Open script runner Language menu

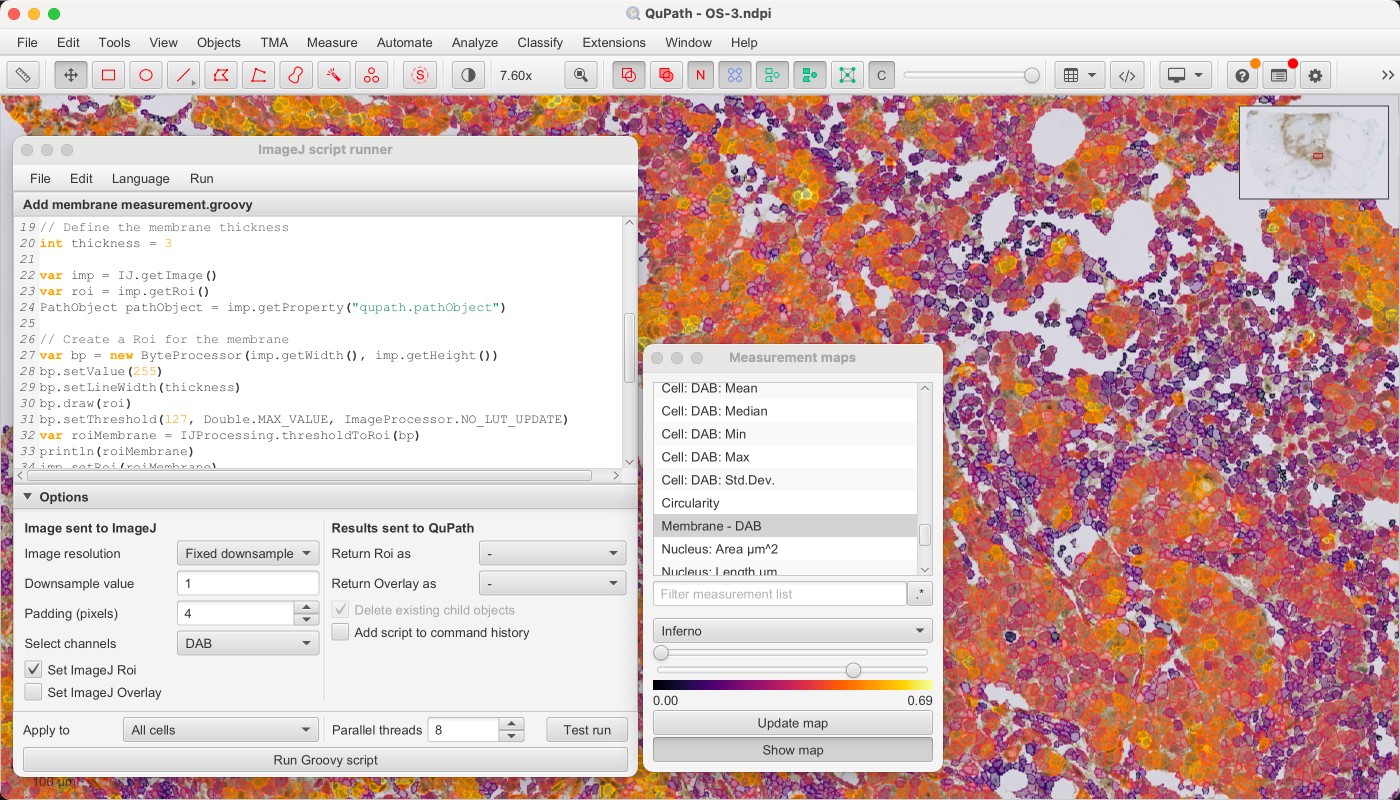(x=141, y=178)
